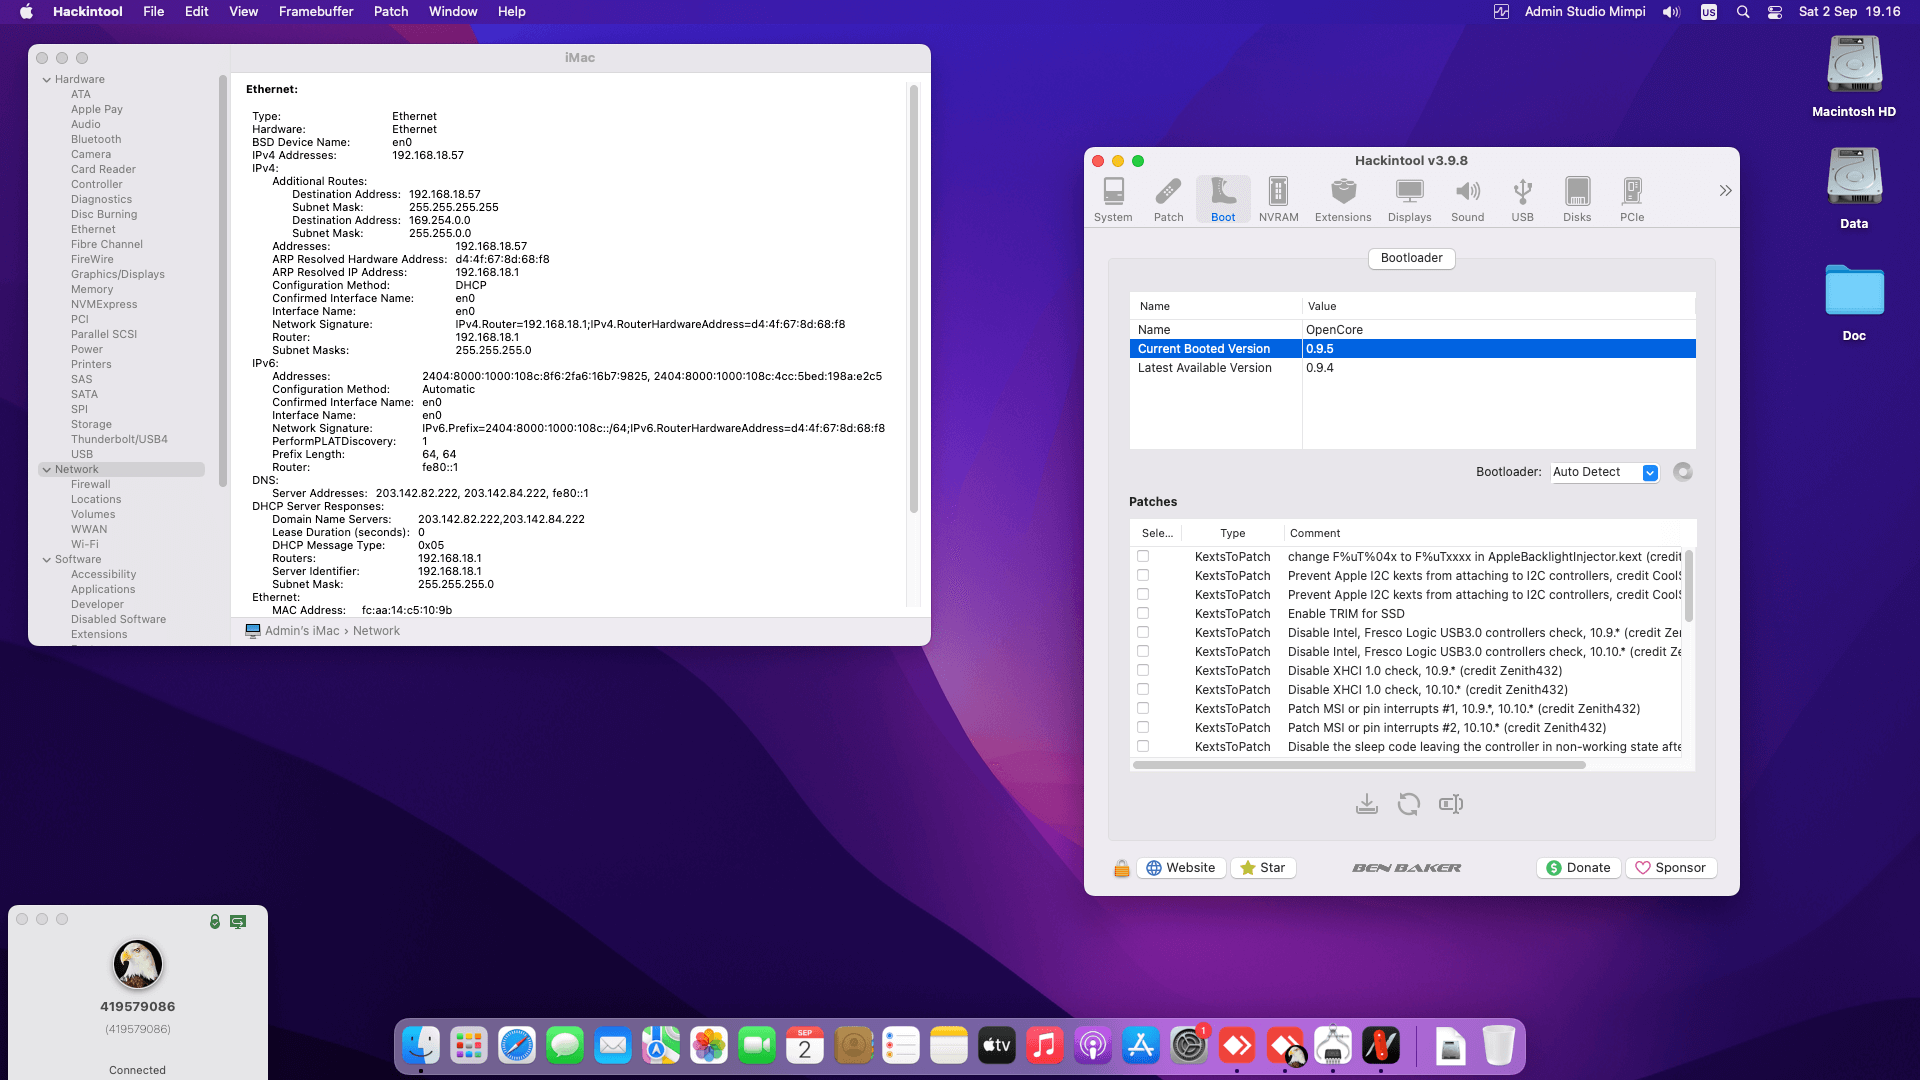Screen dimensions: 1920x1080
Task: Check the Enable TRIM for SSD checkbox
Action: (x=1143, y=613)
